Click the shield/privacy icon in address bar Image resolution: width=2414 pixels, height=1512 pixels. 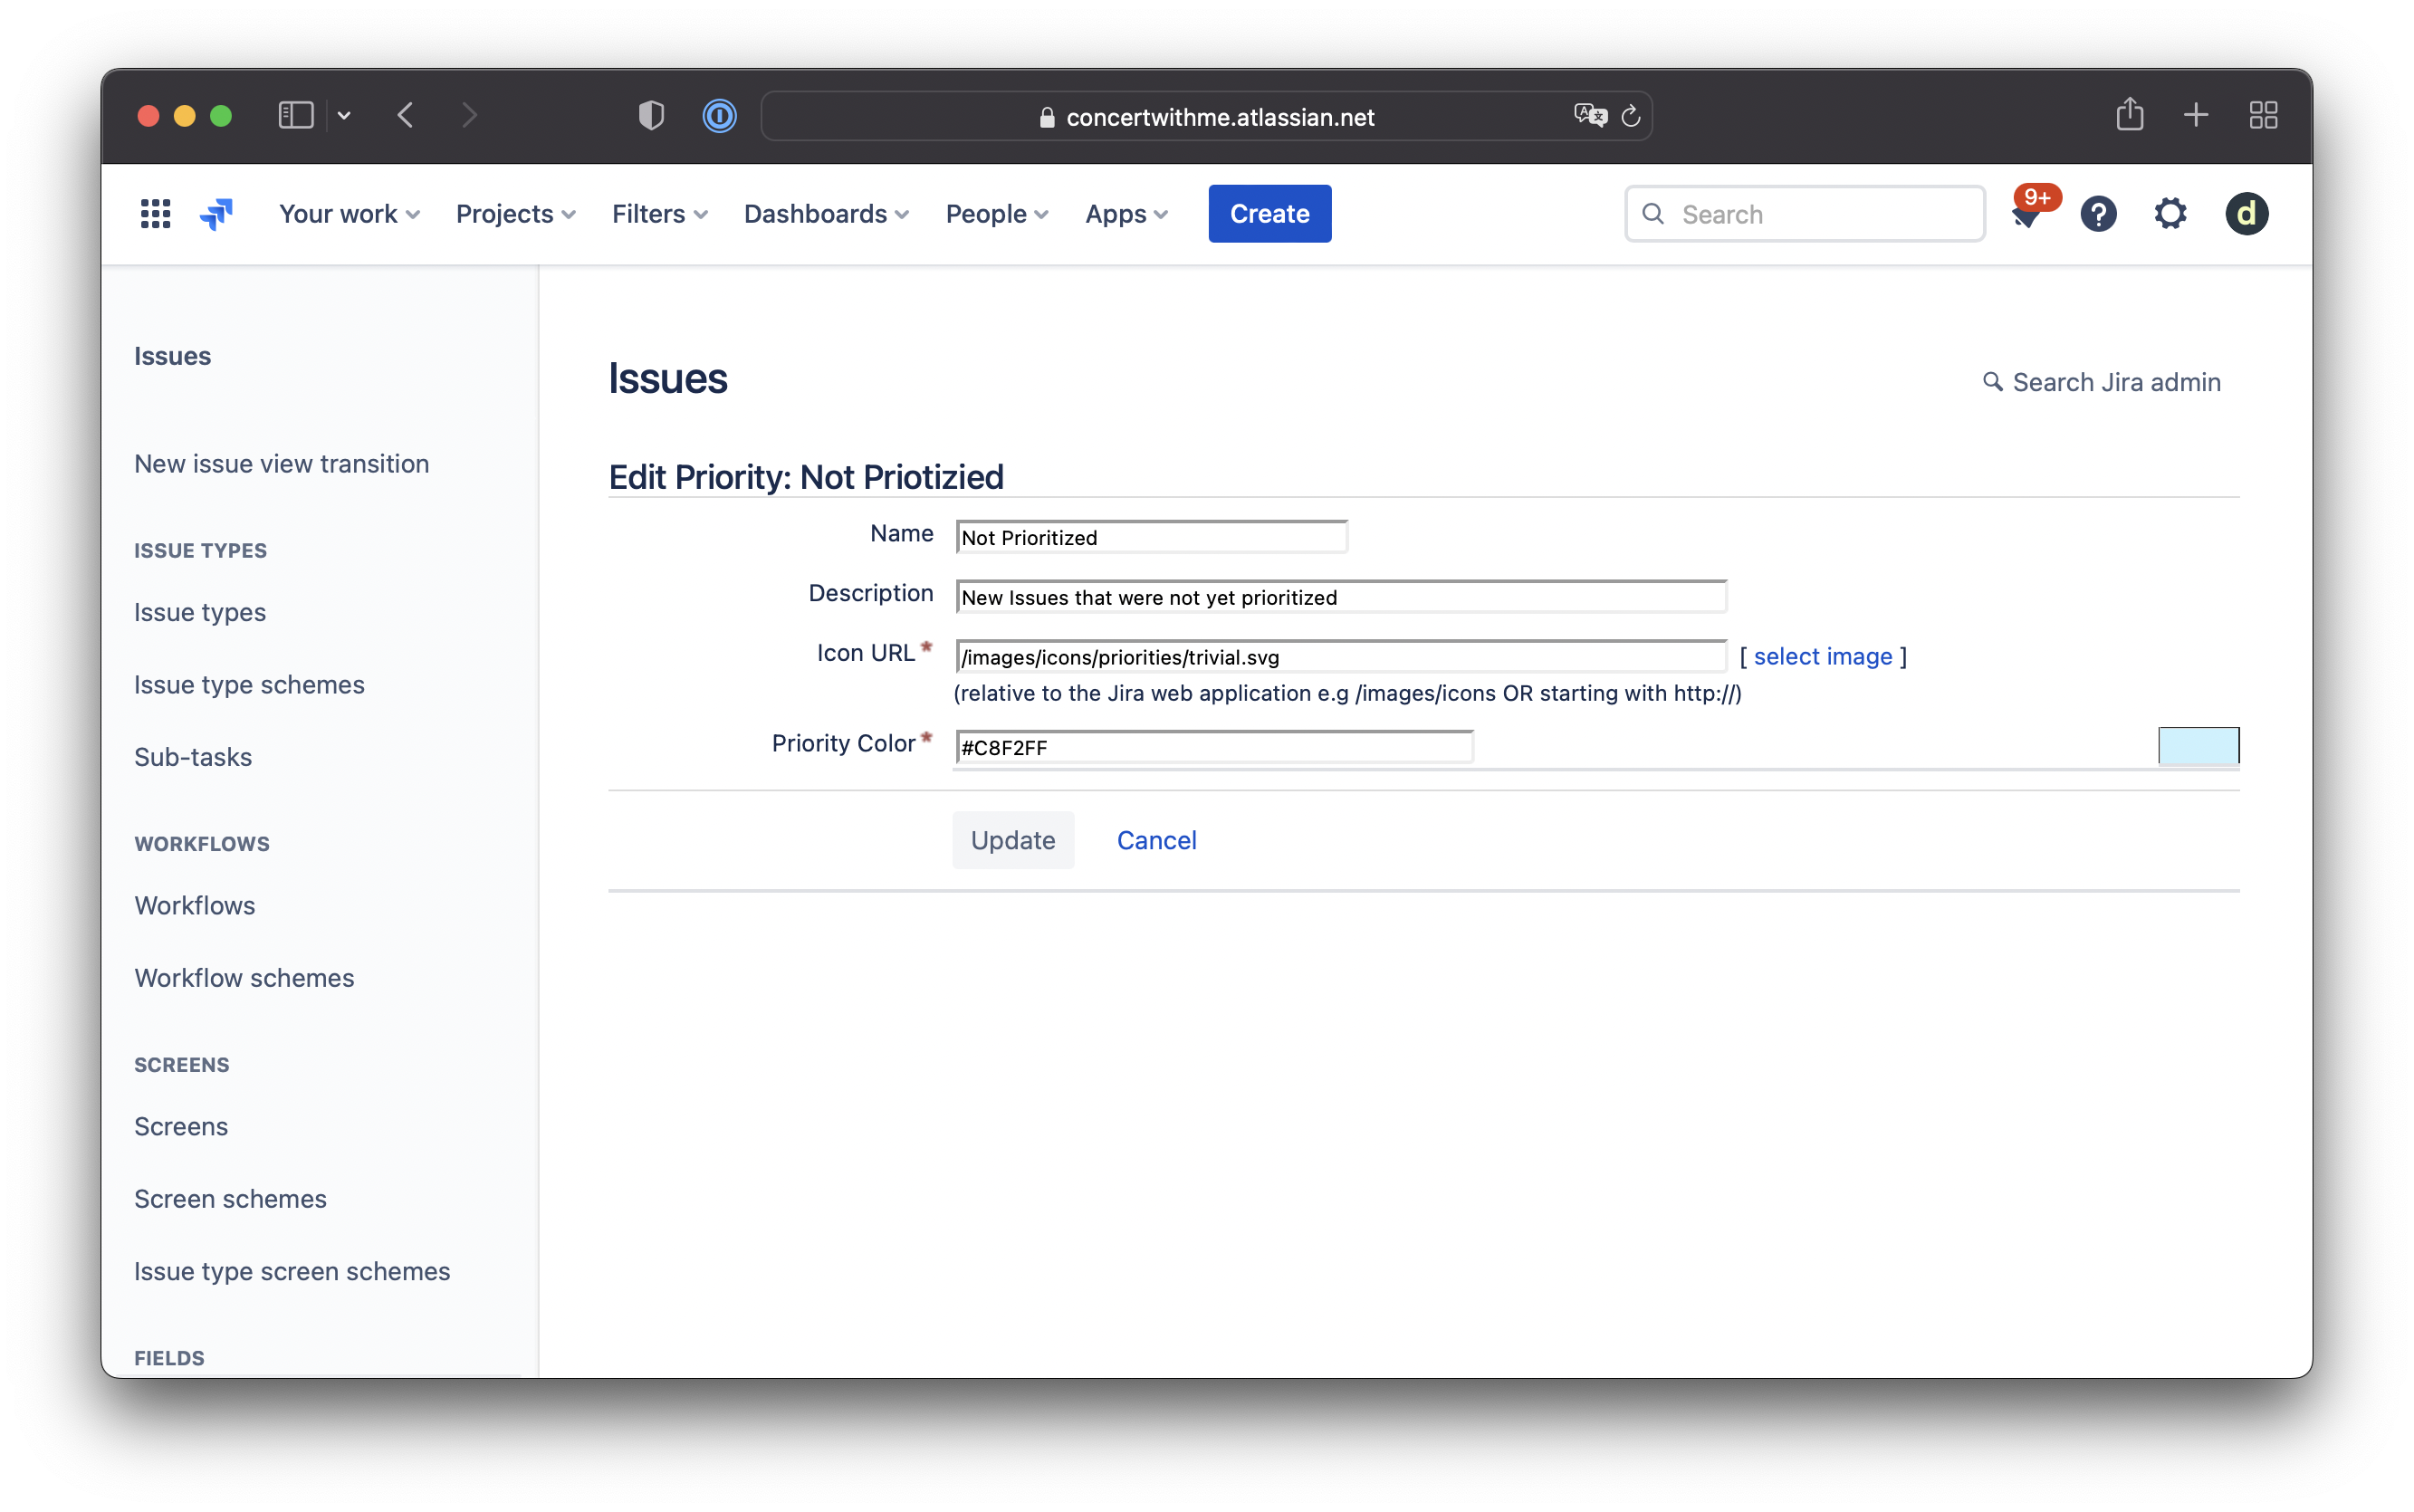tap(651, 115)
